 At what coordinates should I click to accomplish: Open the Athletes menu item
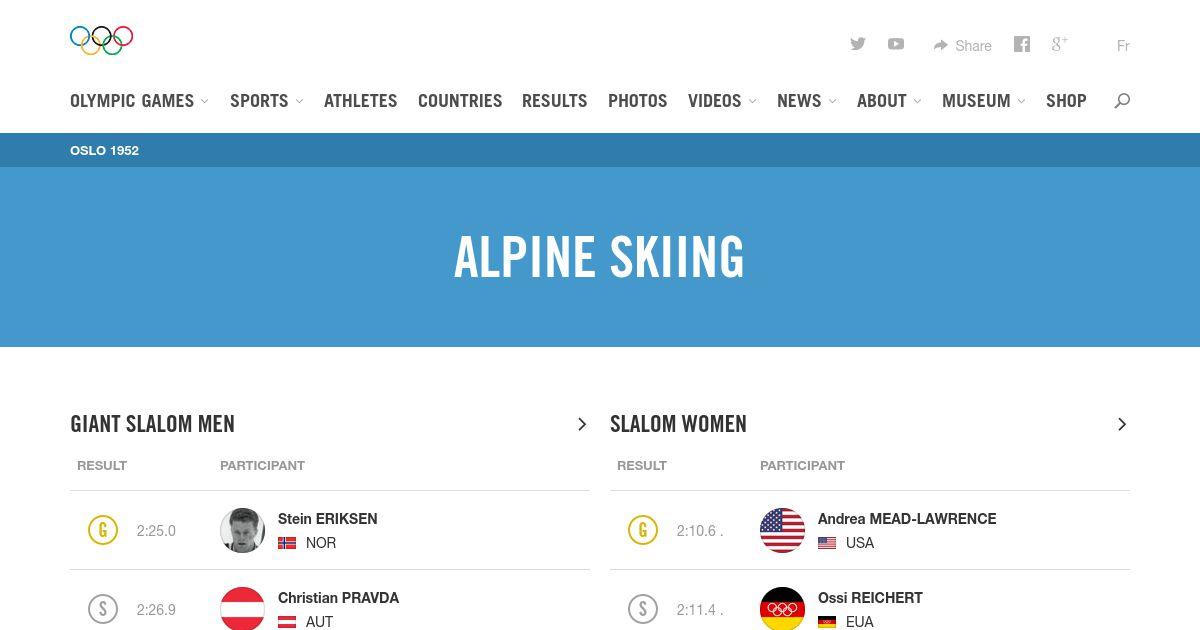pos(360,101)
